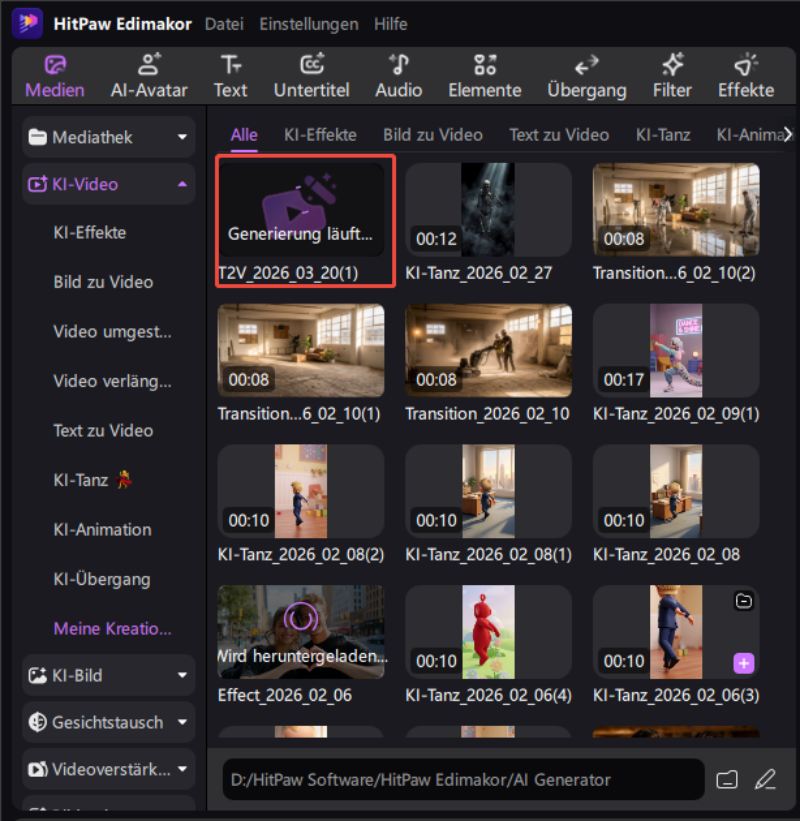Select the Übergang transitions tool
The width and height of the screenshot is (800, 821).
586,76
